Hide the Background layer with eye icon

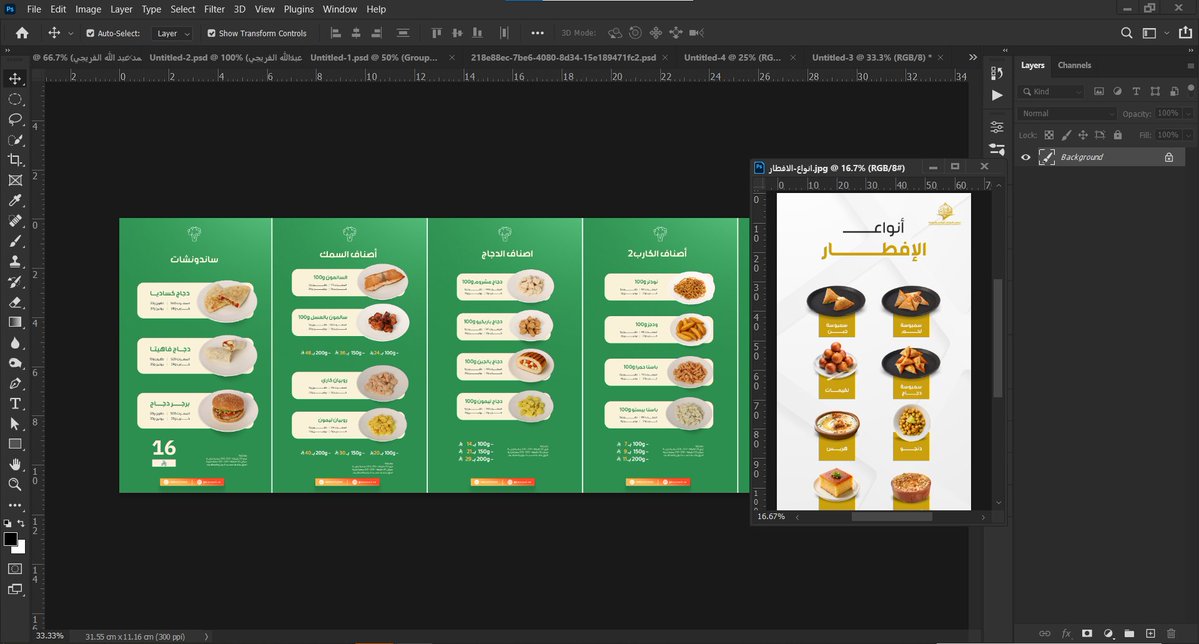click(1025, 158)
